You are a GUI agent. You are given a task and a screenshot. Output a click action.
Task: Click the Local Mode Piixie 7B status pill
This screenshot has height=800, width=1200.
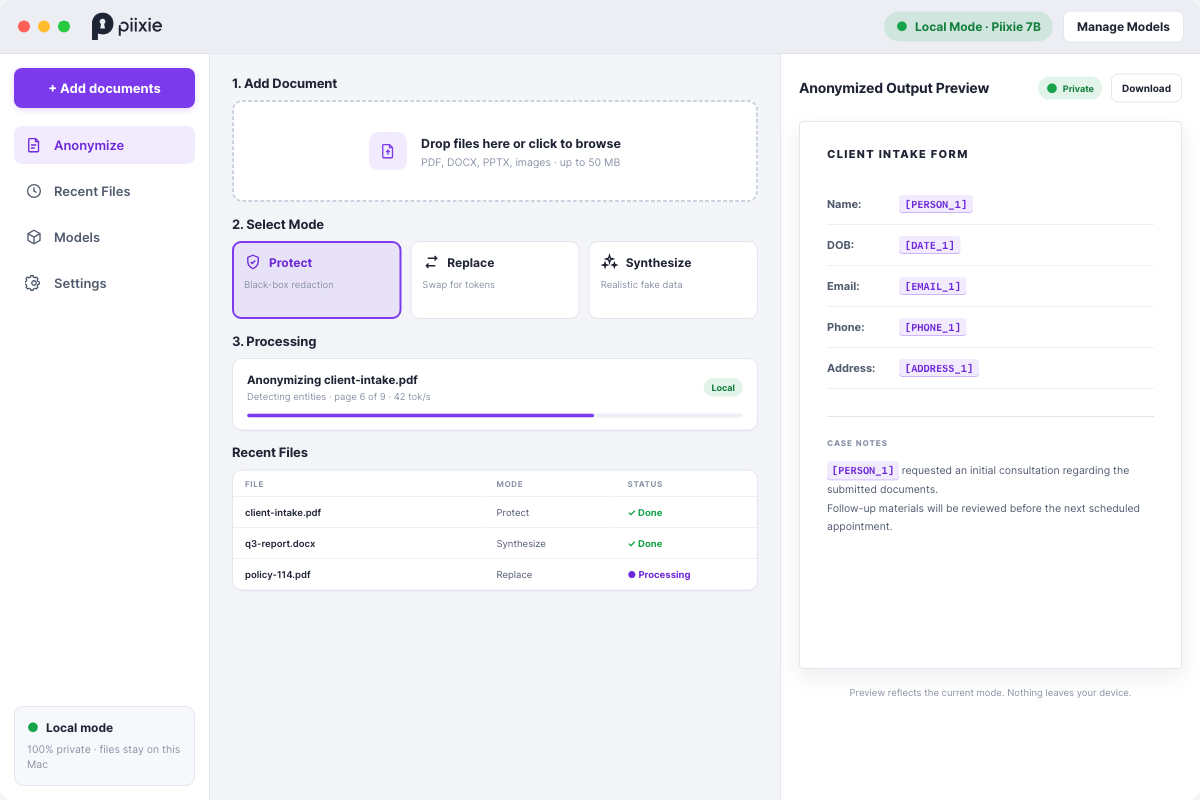(x=968, y=27)
